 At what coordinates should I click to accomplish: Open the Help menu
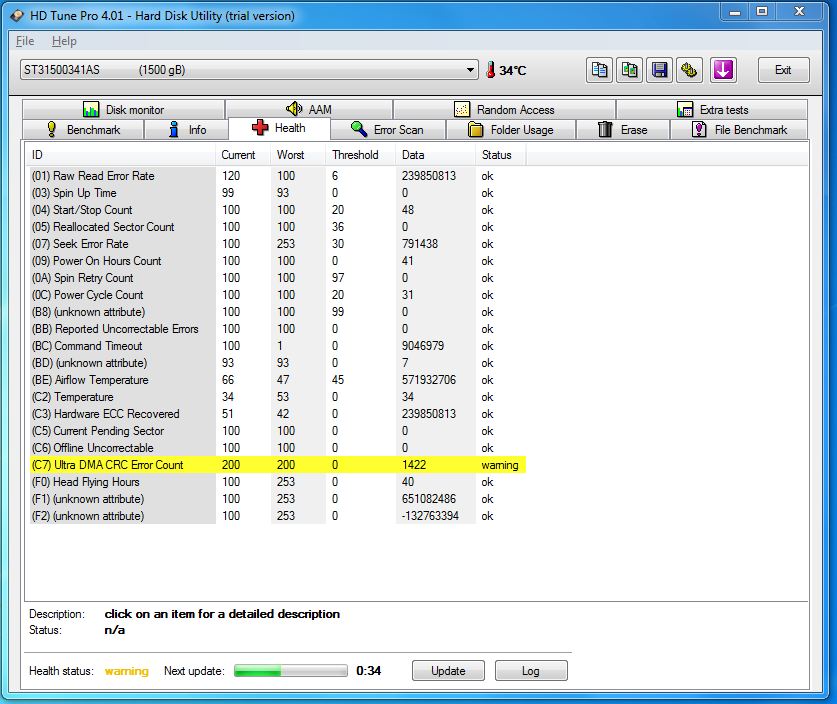tap(64, 41)
